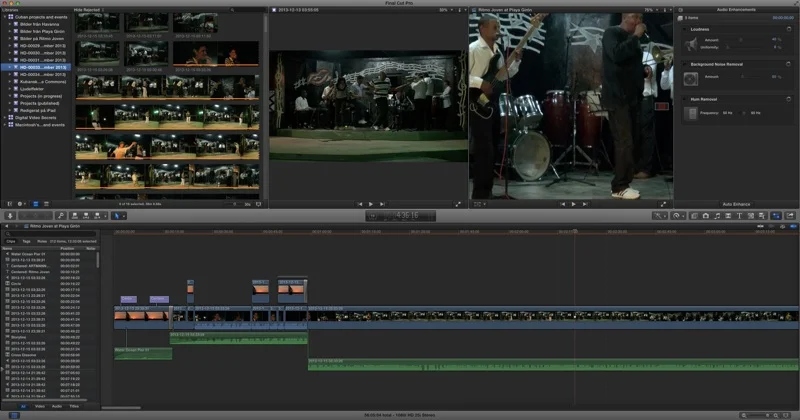Toggle the Inspector button in toolbar
Image resolution: width=800 pixels, height=420 pixels.
[x=776, y=216]
